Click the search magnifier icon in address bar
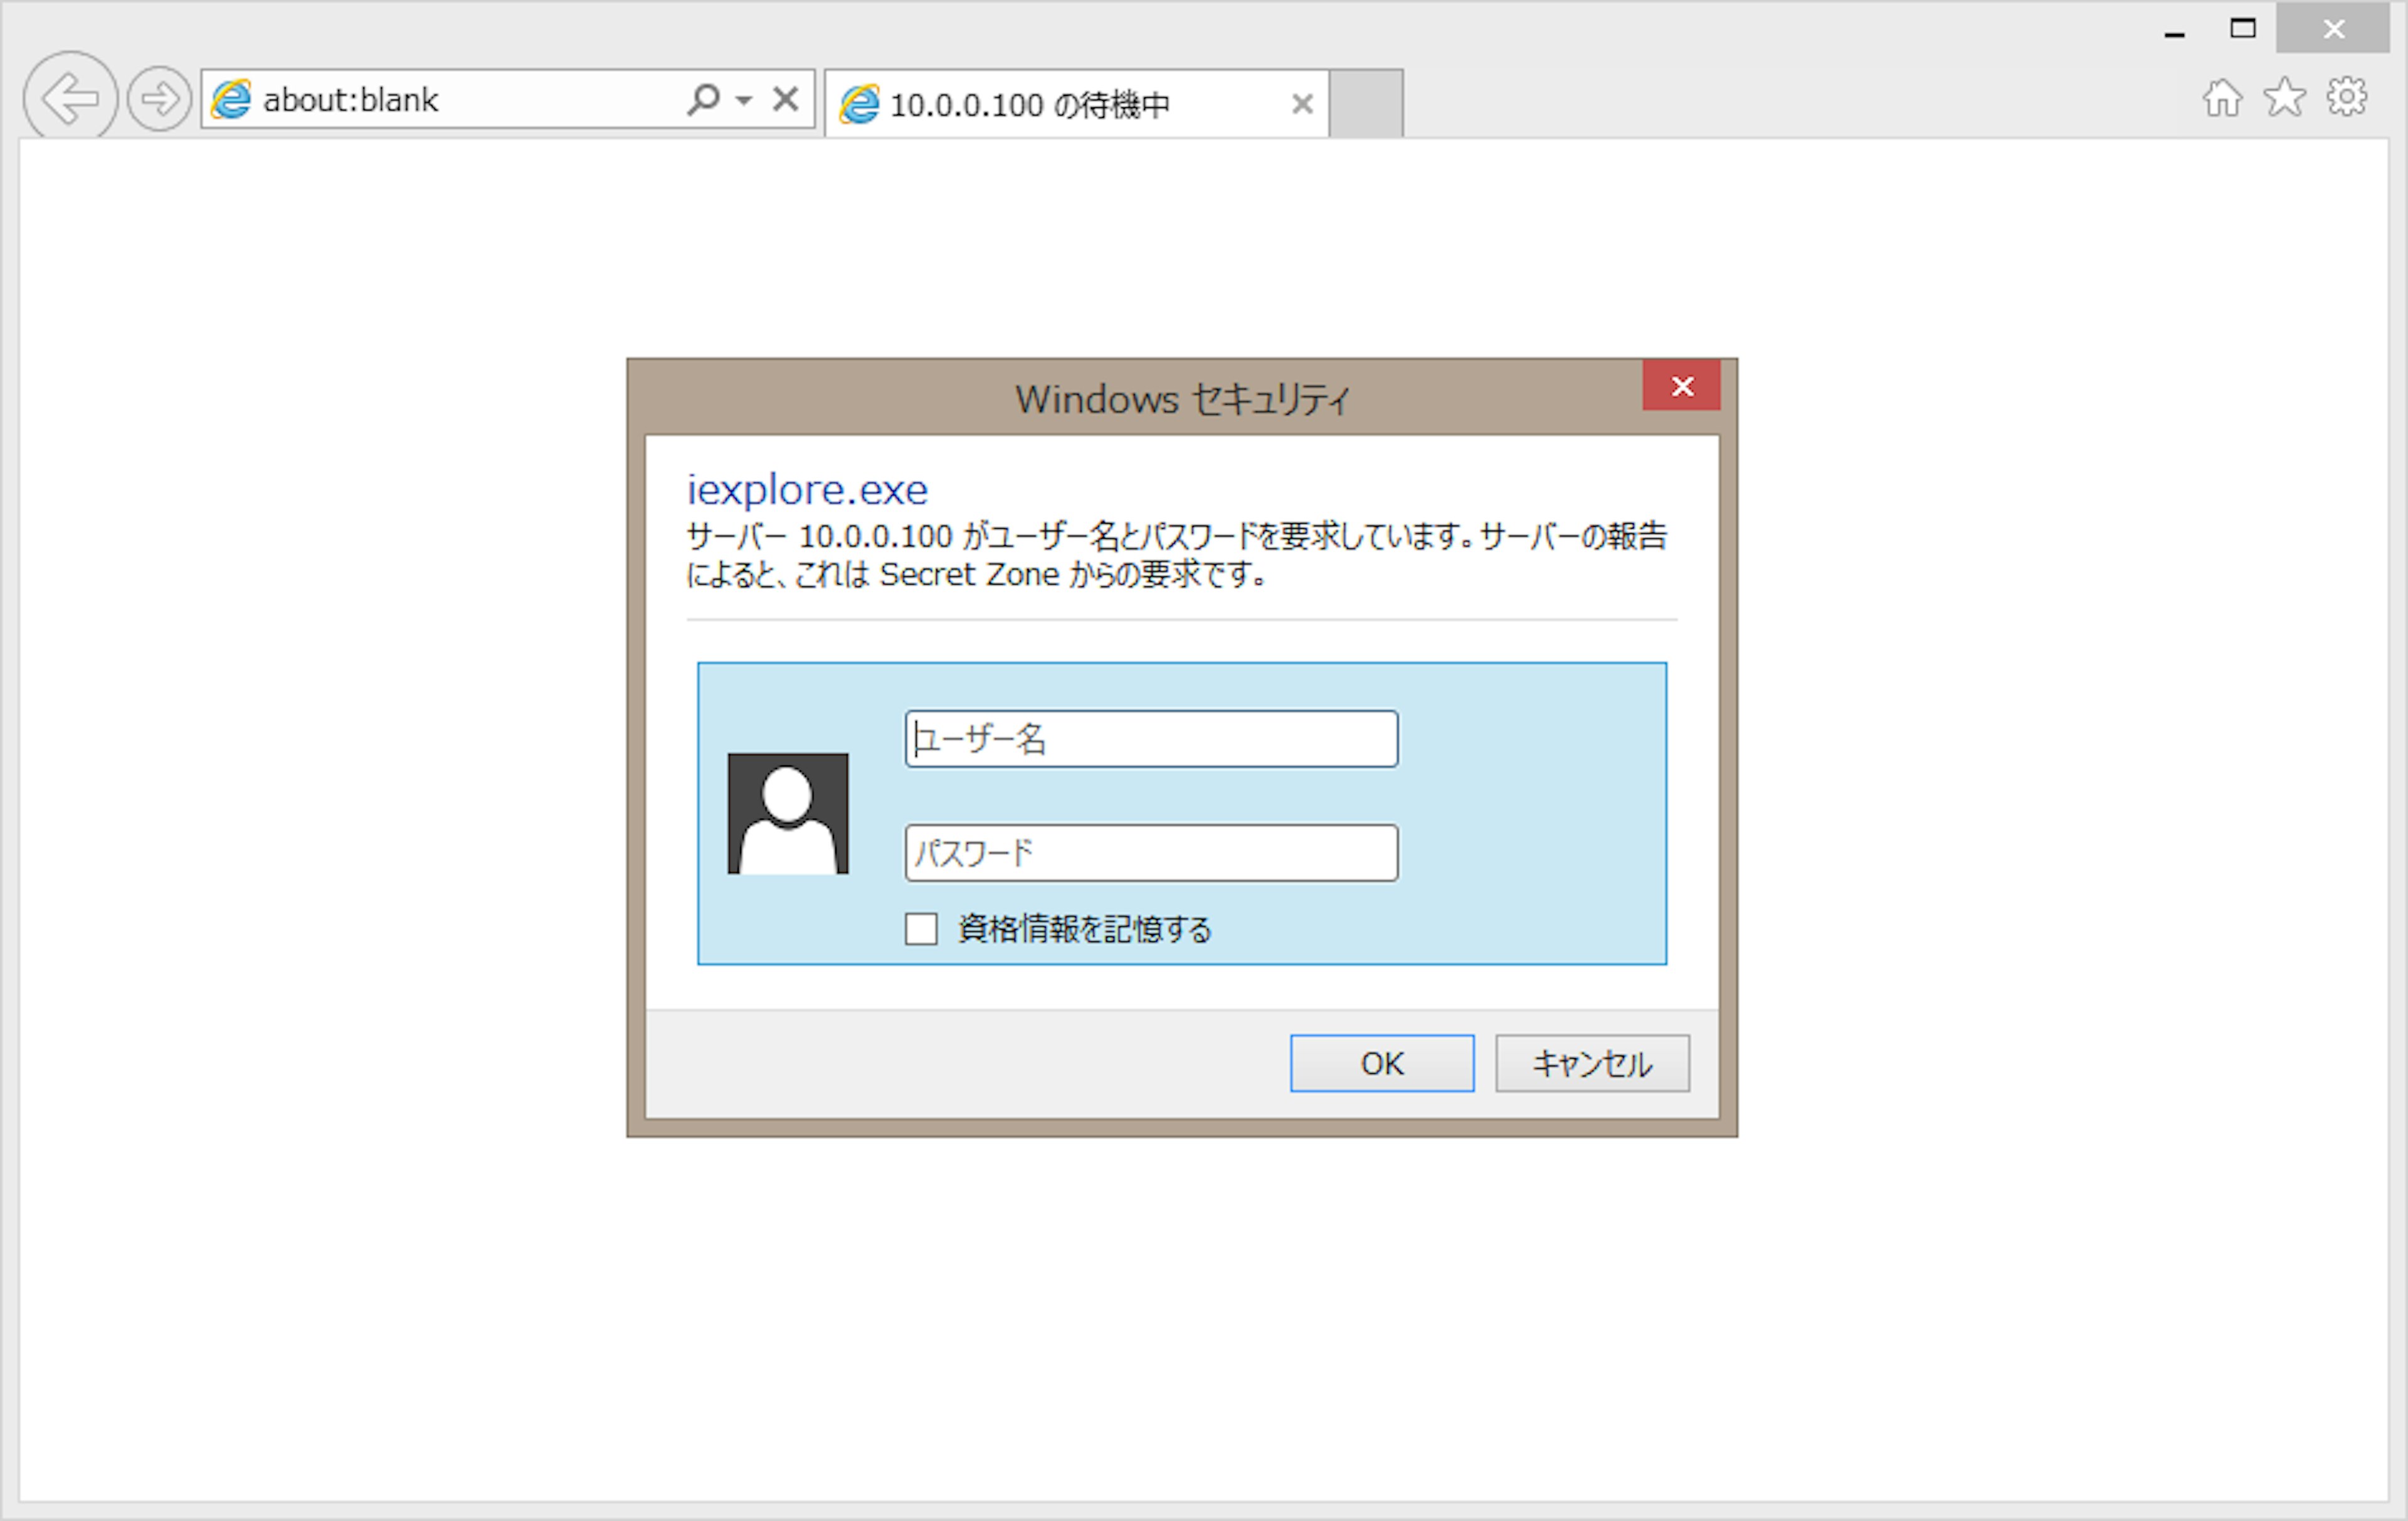Image resolution: width=2408 pixels, height=1521 pixels. [703, 99]
